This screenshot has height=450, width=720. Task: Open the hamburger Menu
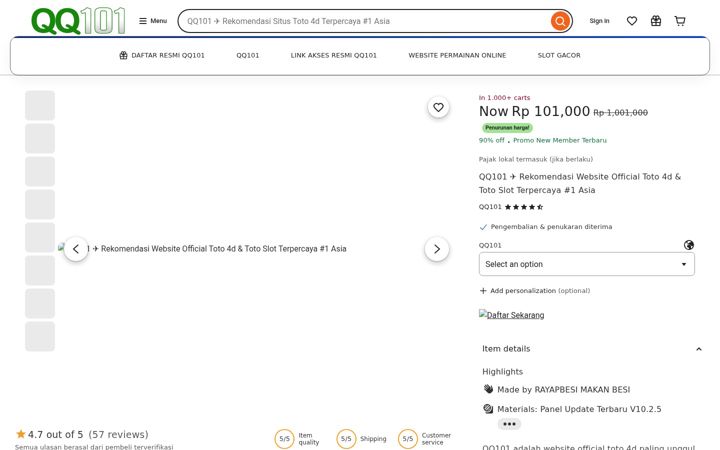point(153,21)
